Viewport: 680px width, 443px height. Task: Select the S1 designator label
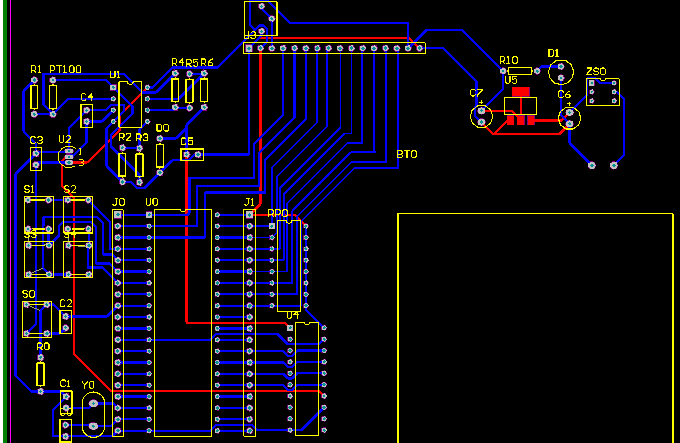(x=29, y=189)
